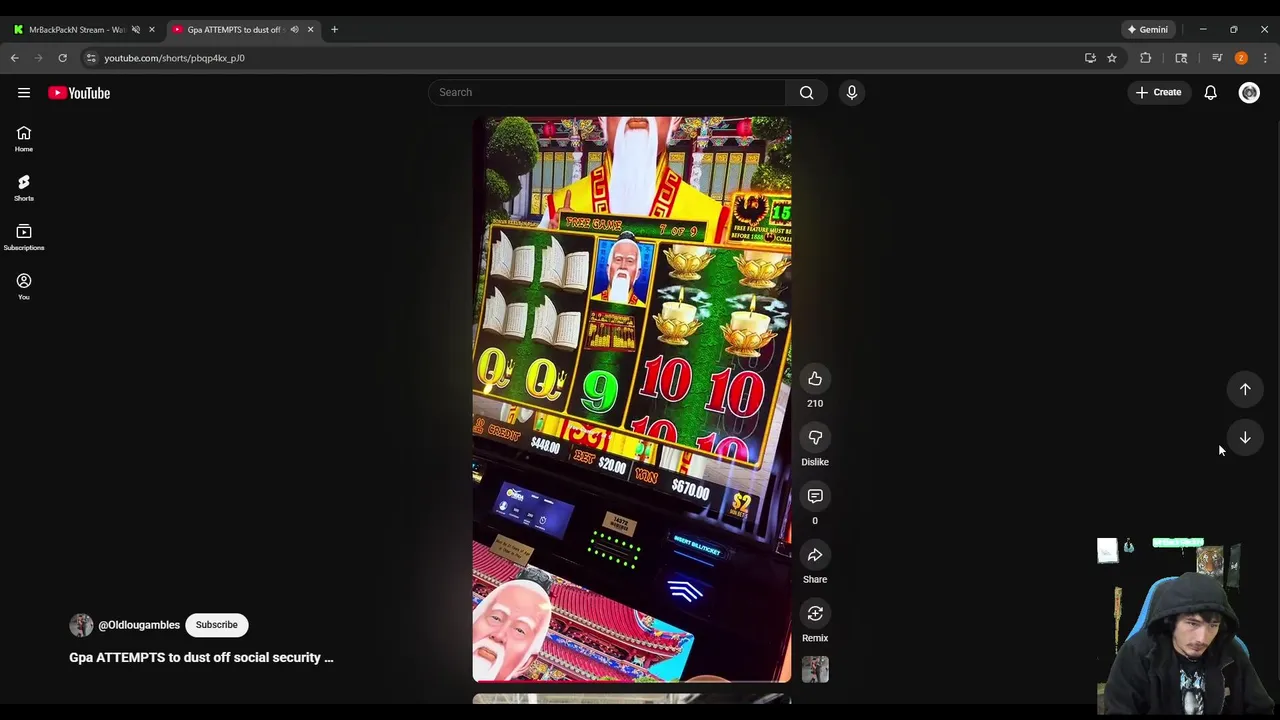Start voice search with the microphone
Screen dimensions: 1280x720
(852, 92)
